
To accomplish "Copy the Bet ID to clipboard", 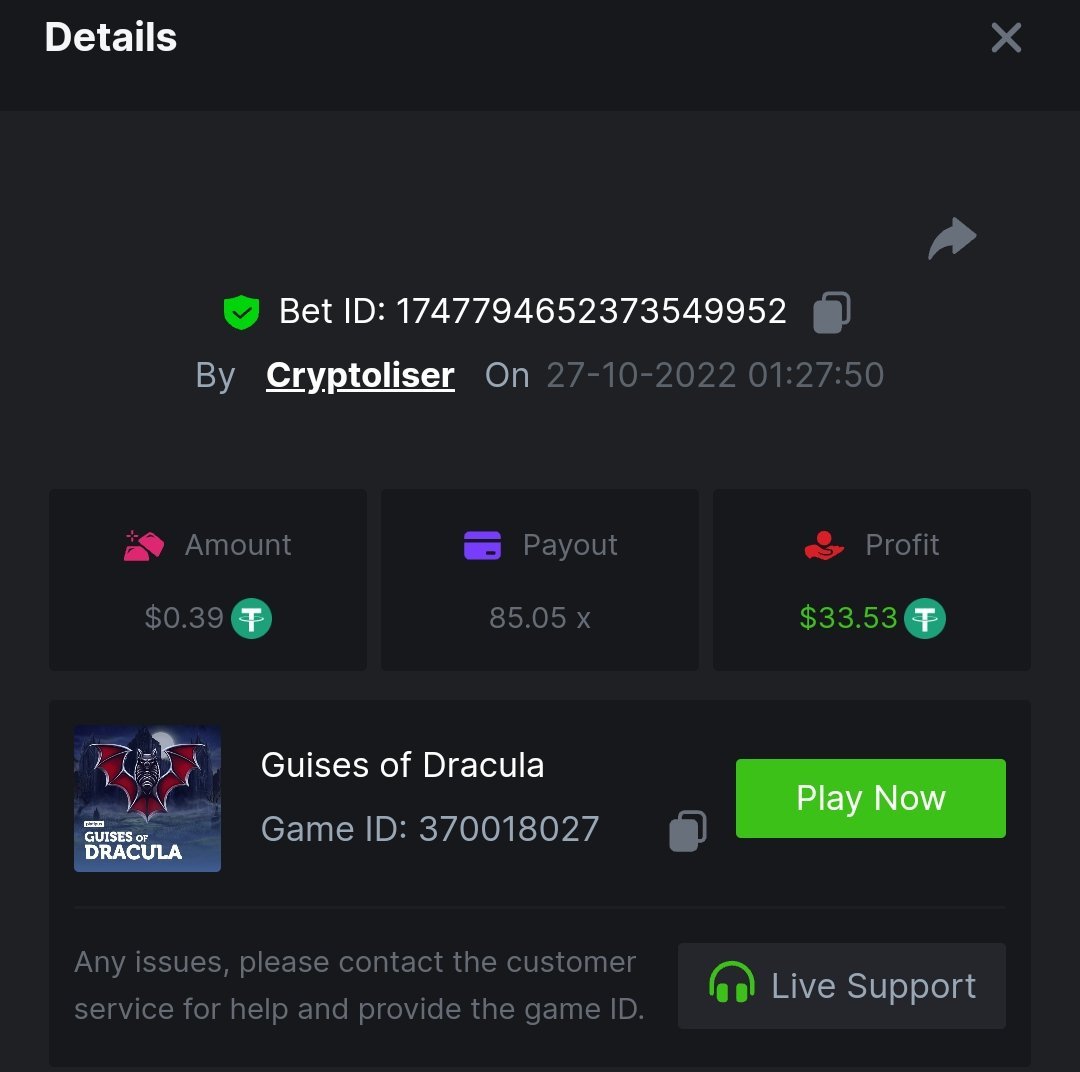I will click(x=831, y=312).
